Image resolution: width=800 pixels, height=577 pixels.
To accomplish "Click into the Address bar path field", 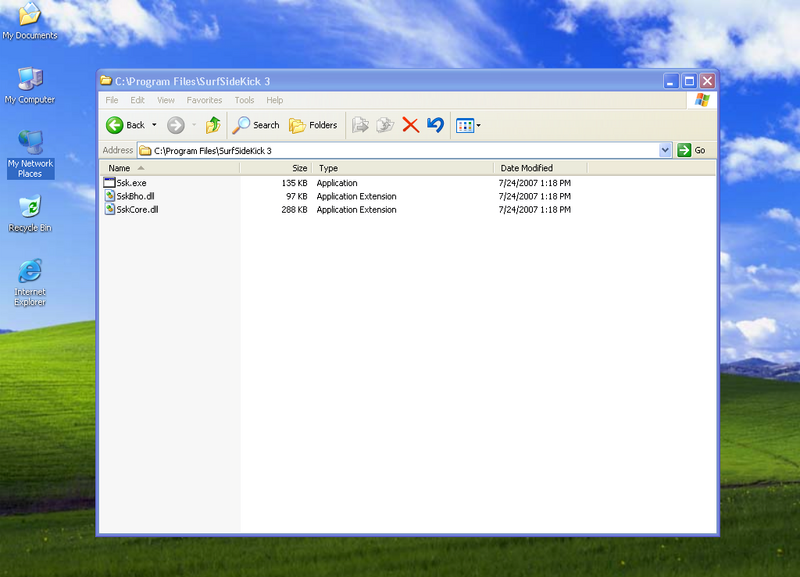I will point(404,150).
